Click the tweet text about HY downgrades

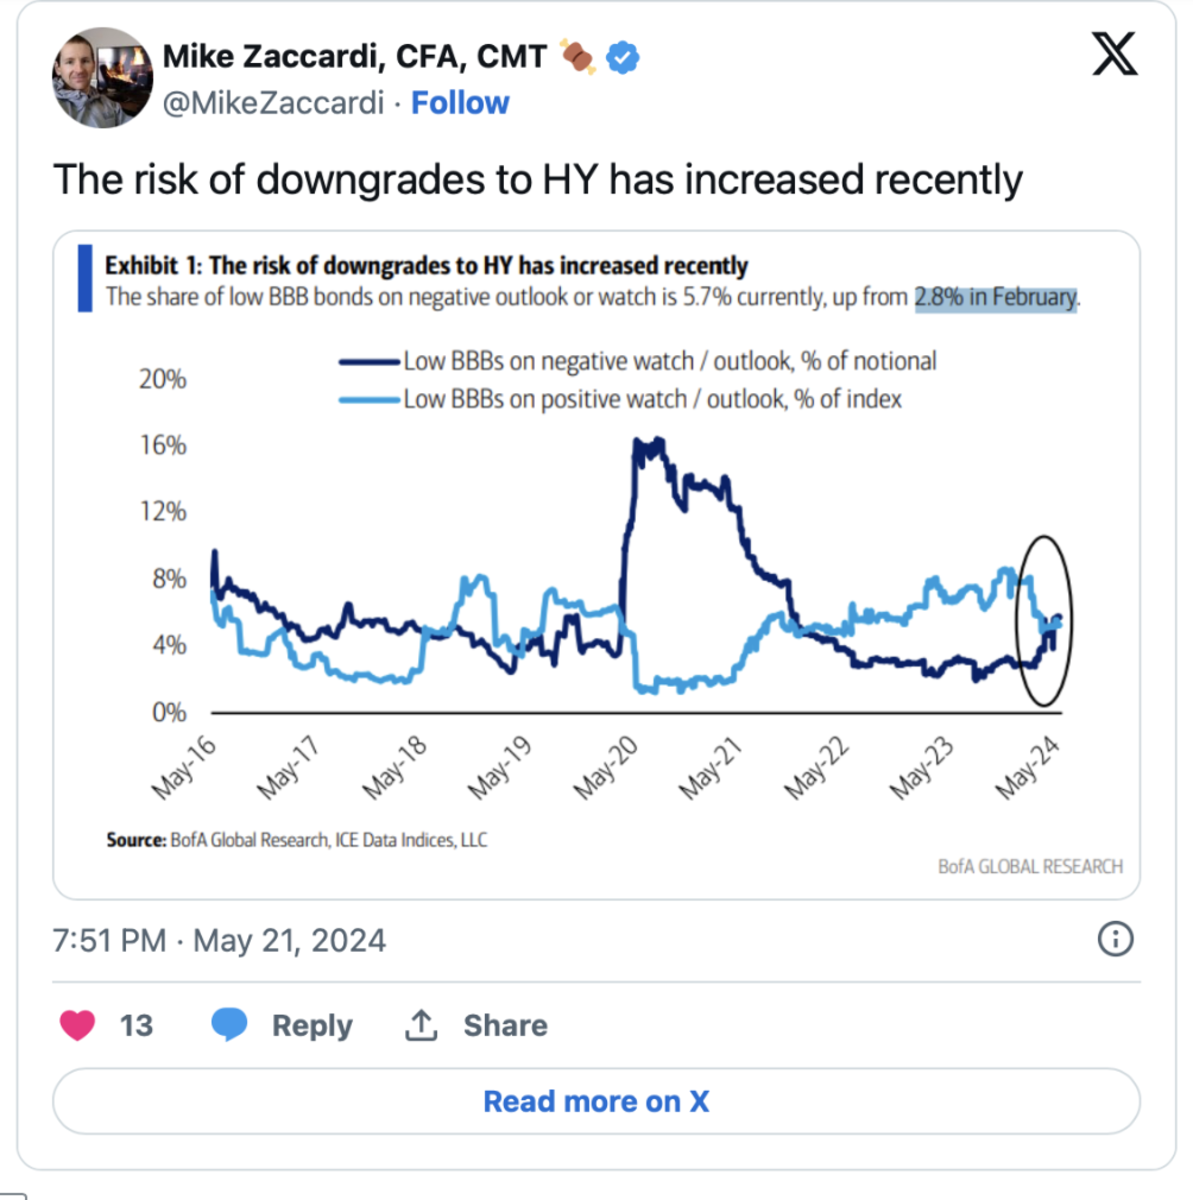pos(538,180)
